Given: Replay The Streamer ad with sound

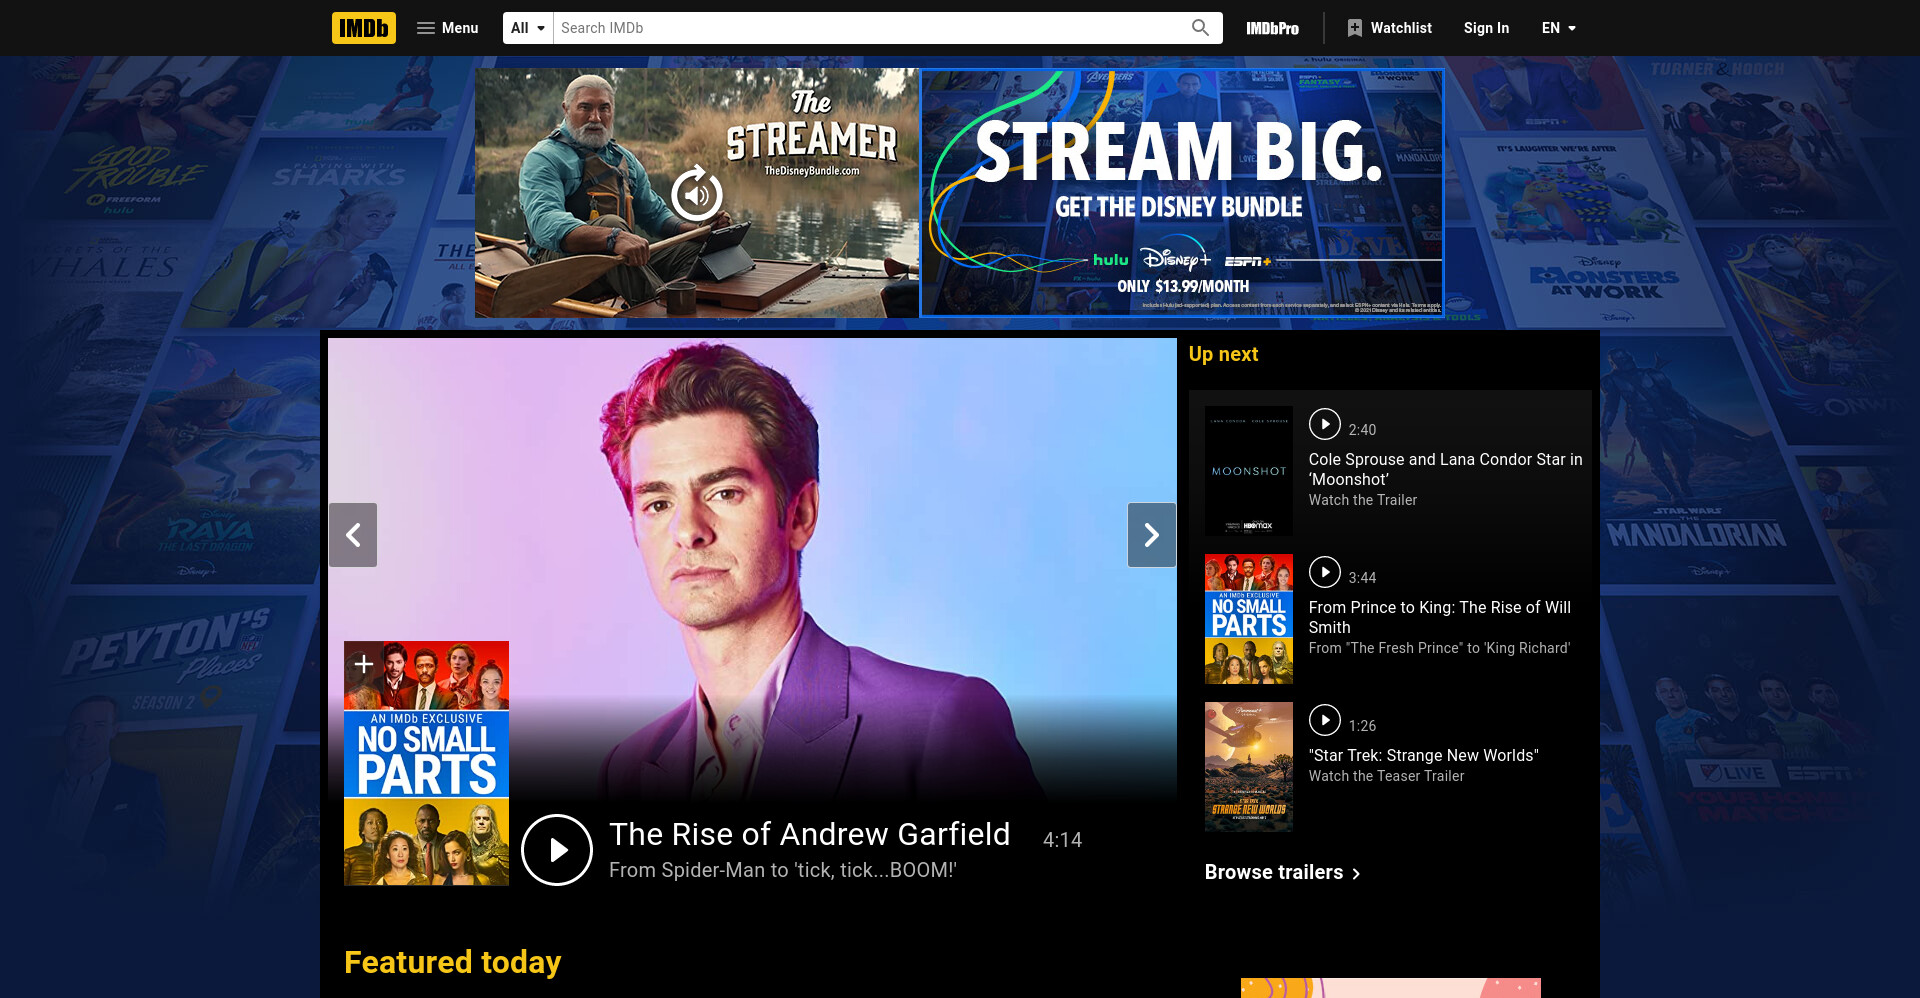Looking at the screenshot, I should pyautogui.click(x=697, y=194).
